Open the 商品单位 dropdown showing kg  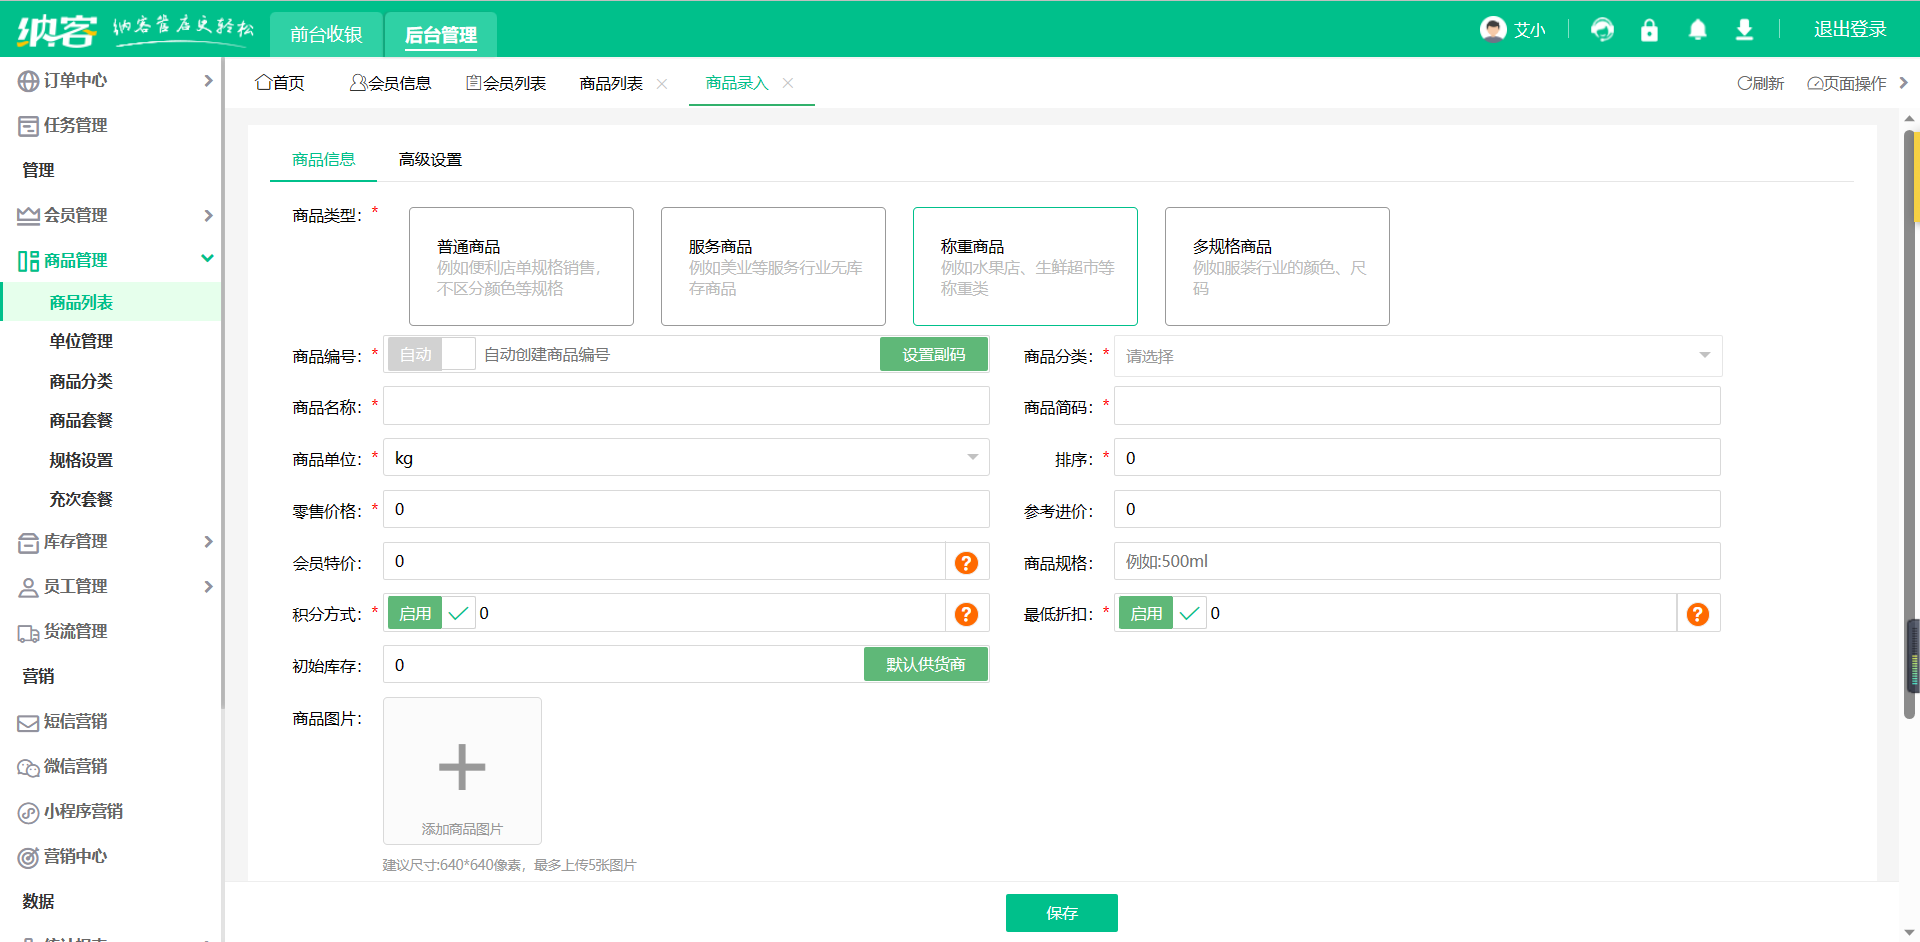[x=685, y=457]
